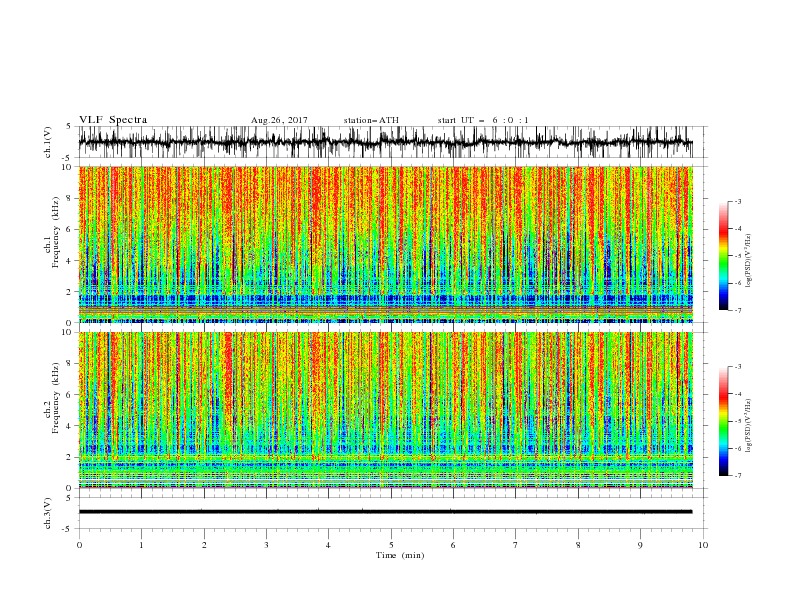Viewport: 792px width, 612px height.
Task: Click the "ch.1(V)" waveform axis label
Action: [x=48, y=141]
